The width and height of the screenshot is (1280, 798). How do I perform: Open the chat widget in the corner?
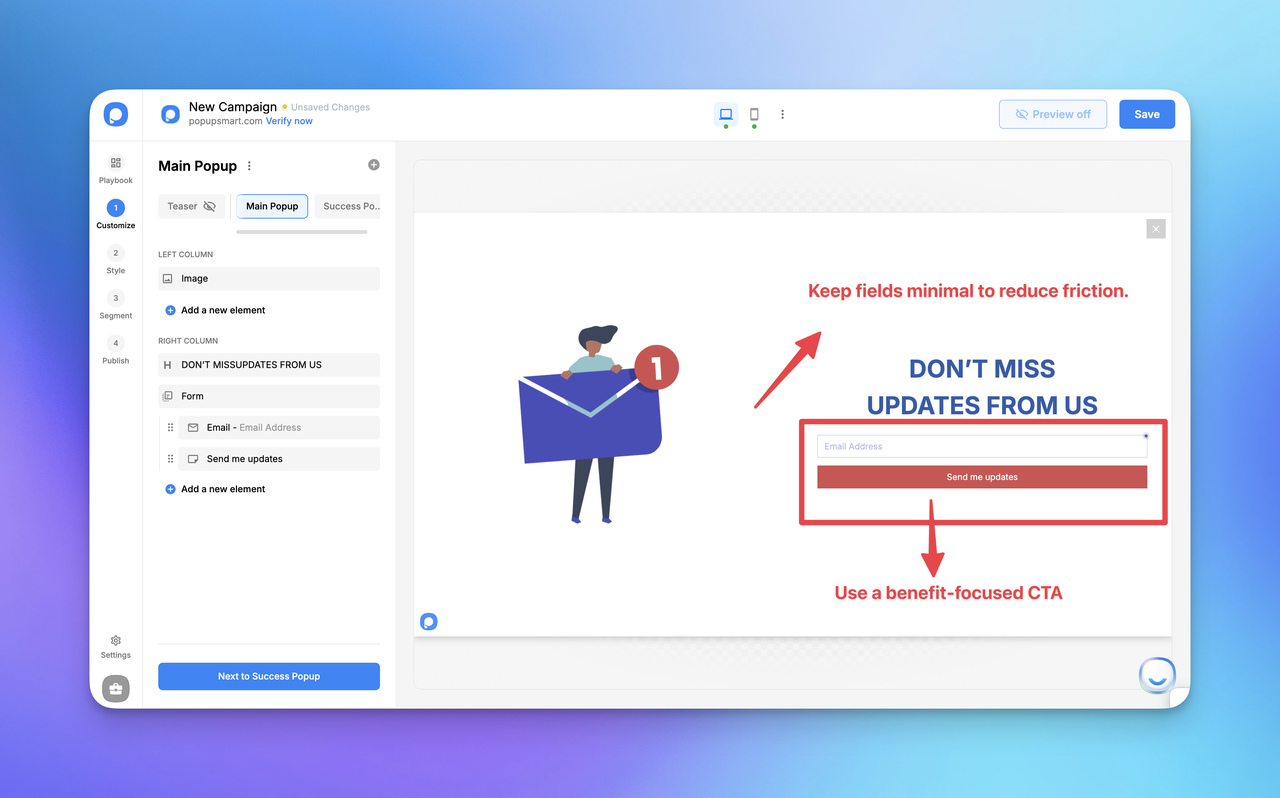click(1156, 675)
